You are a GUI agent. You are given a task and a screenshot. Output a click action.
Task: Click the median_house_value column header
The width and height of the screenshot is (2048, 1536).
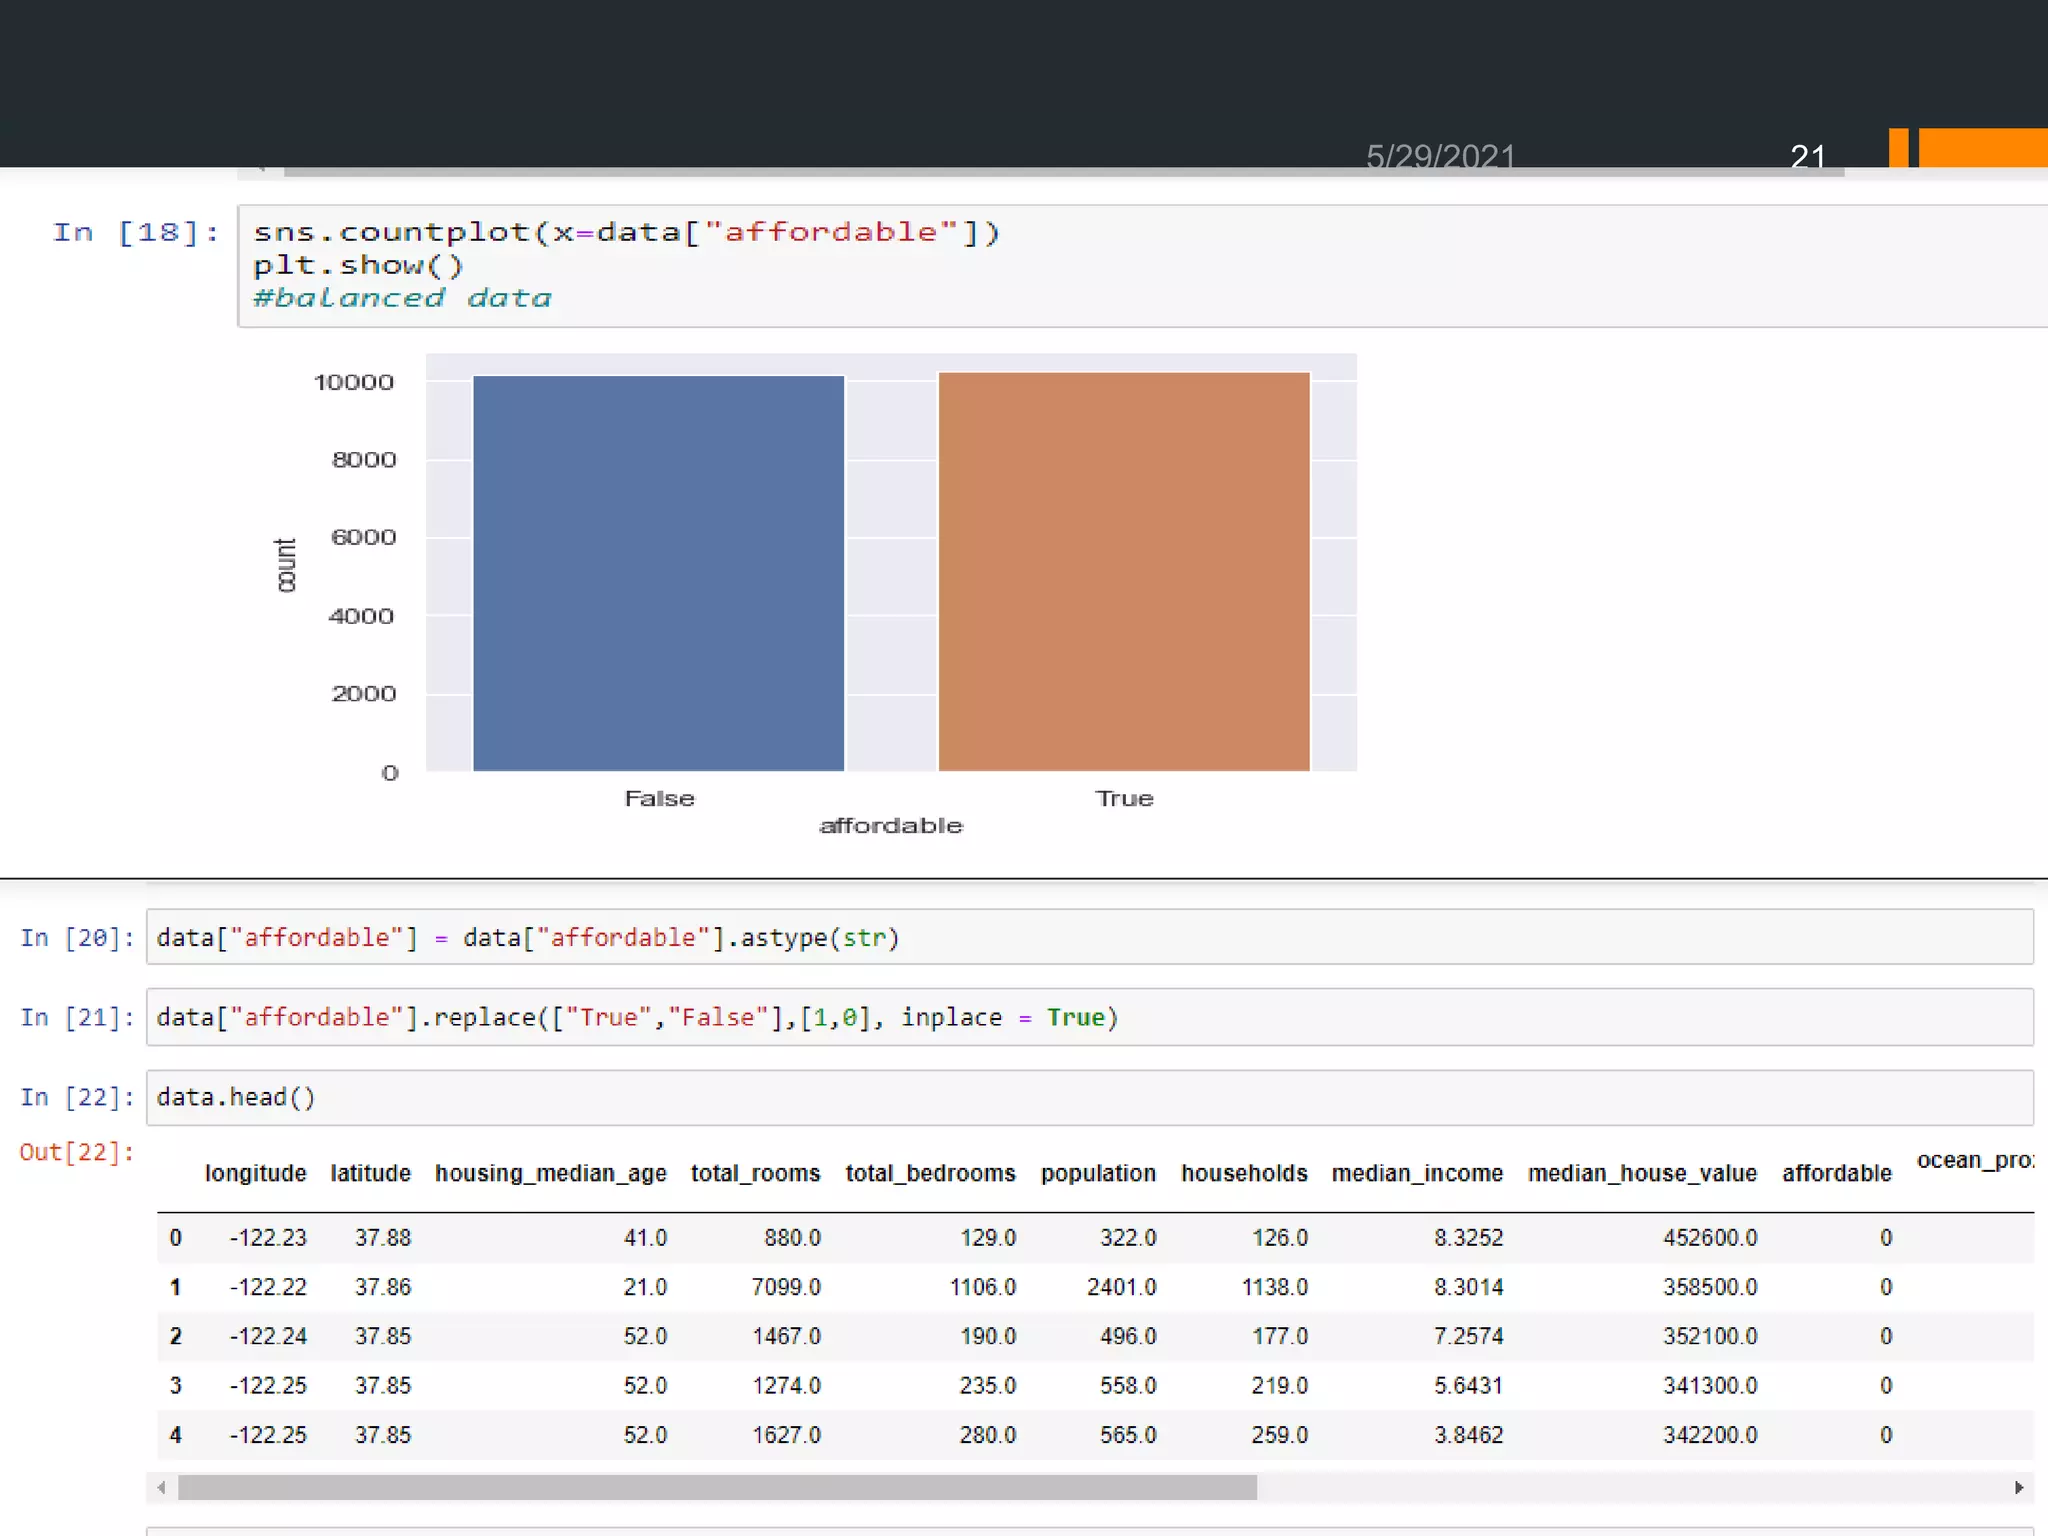pos(1641,1174)
